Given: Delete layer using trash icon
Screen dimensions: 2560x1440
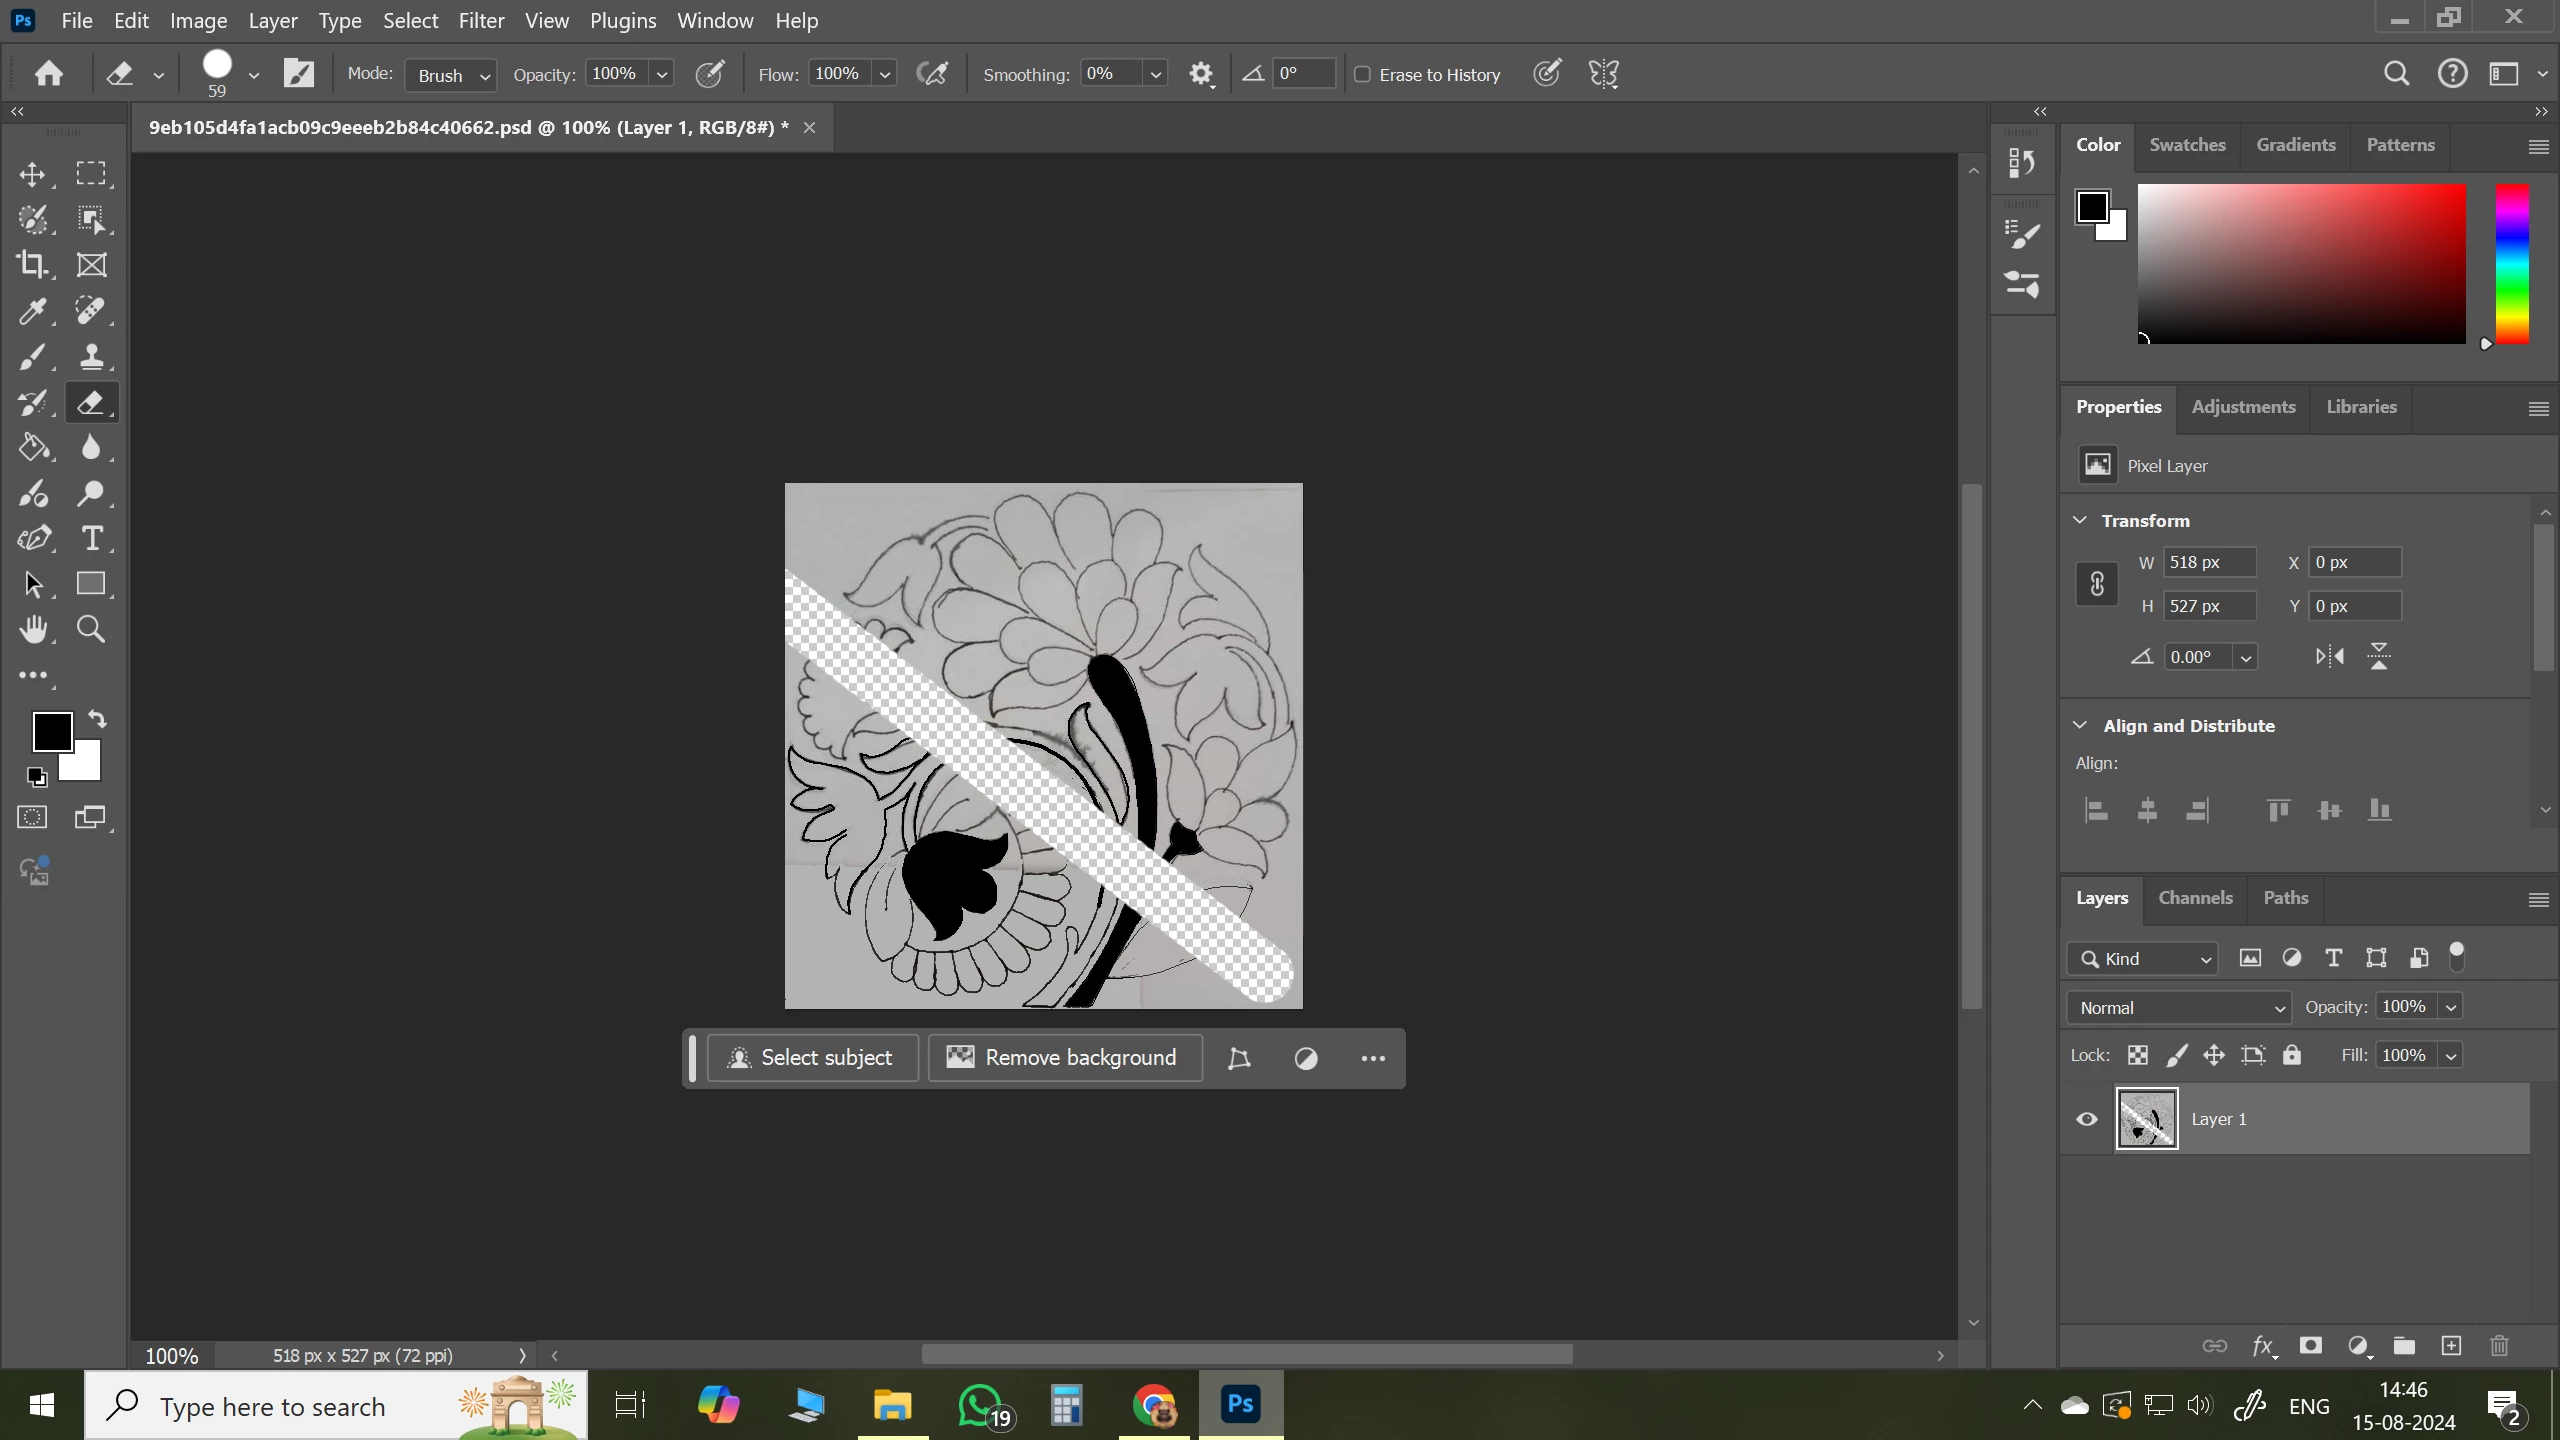Looking at the screenshot, I should pyautogui.click(x=2499, y=1346).
